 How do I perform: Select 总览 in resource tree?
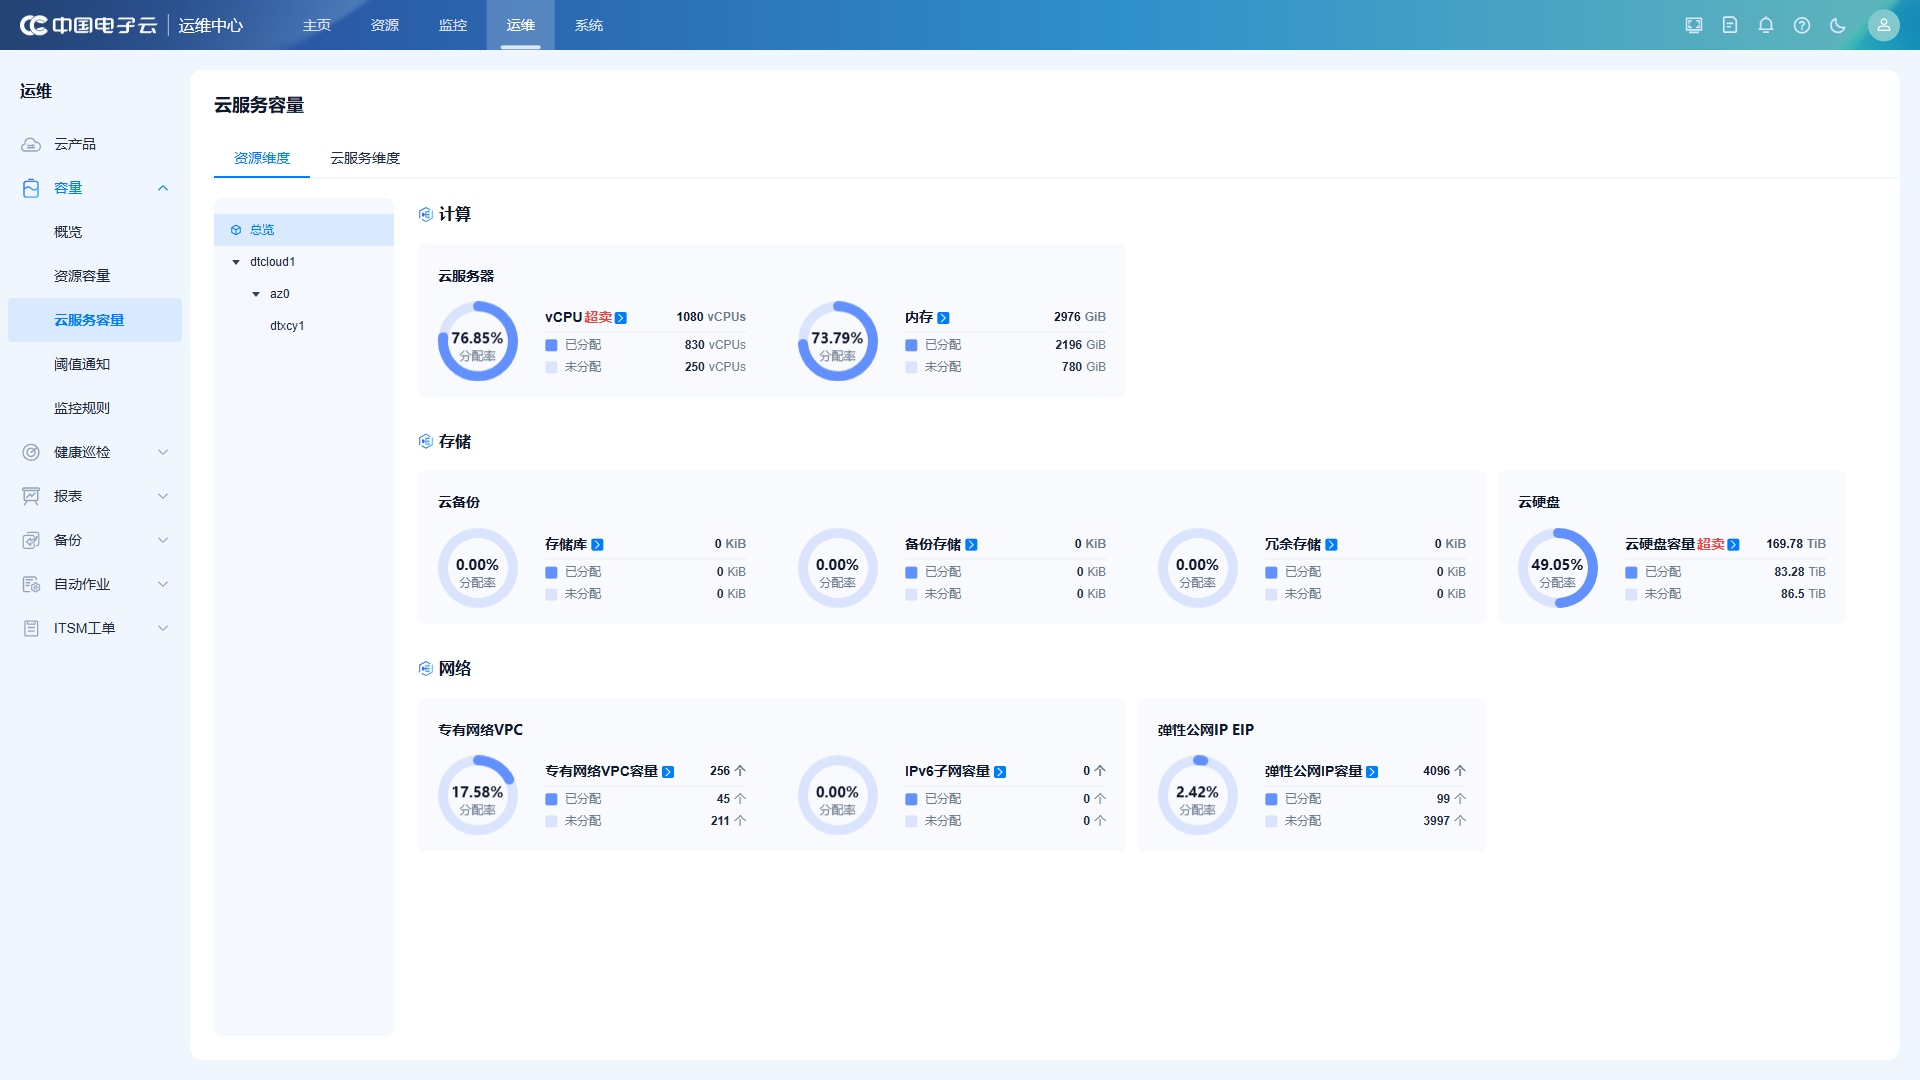(304, 230)
